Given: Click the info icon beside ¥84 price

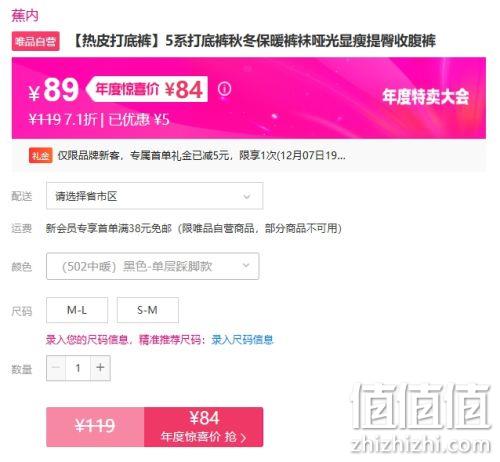Looking at the screenshot, I should pos(224,89).
